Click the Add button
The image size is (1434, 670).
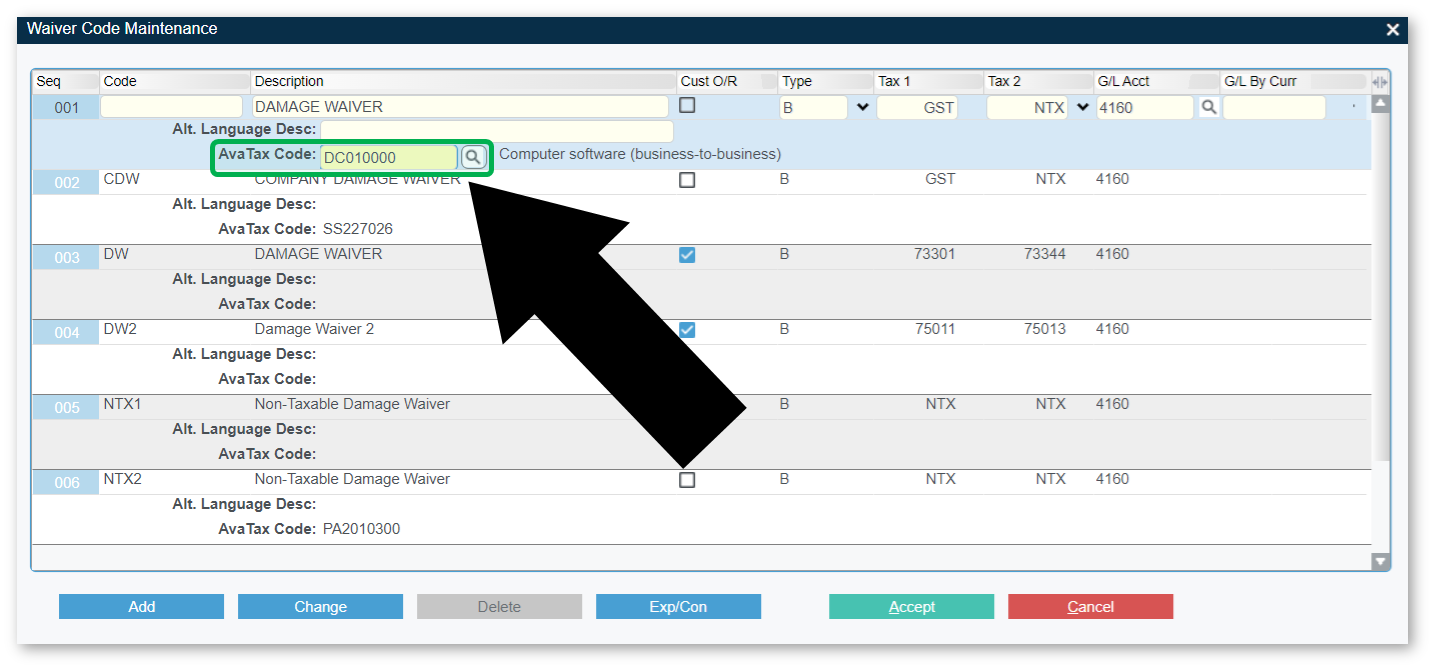(142, 607)
